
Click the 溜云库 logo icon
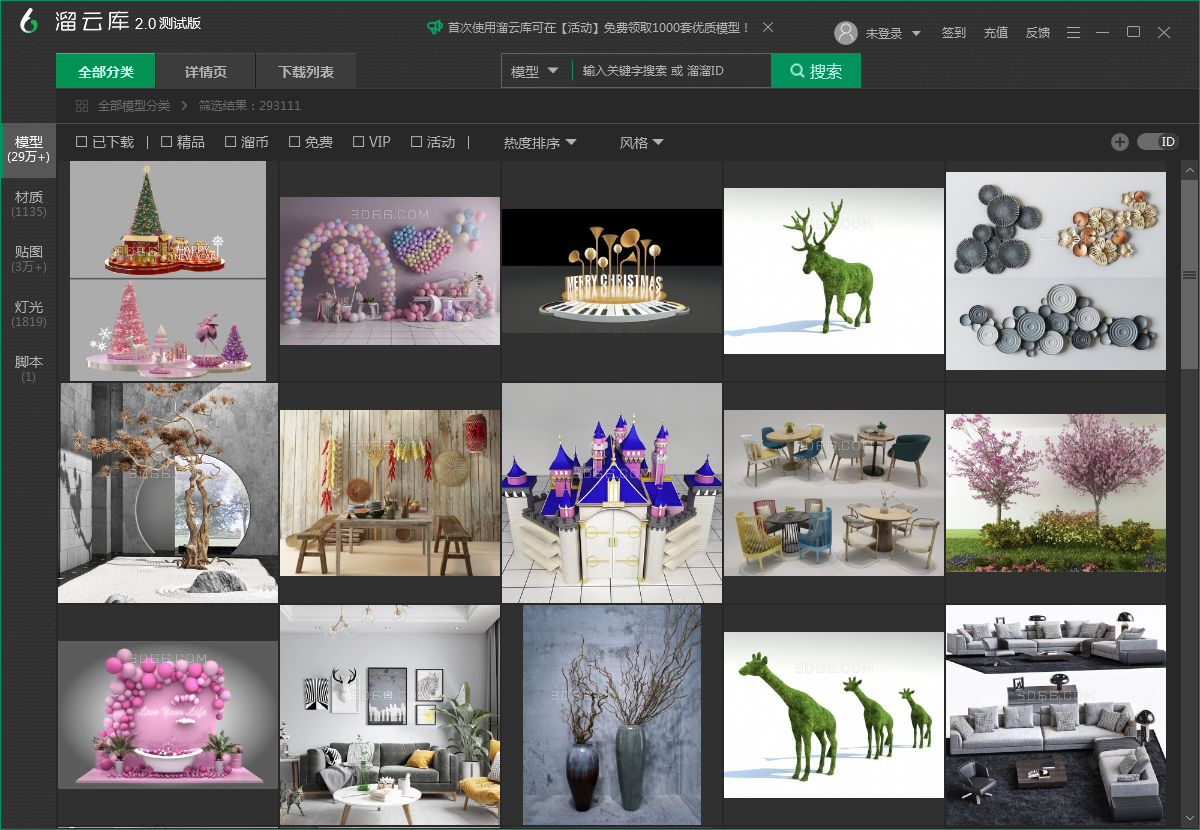(29, 21)
